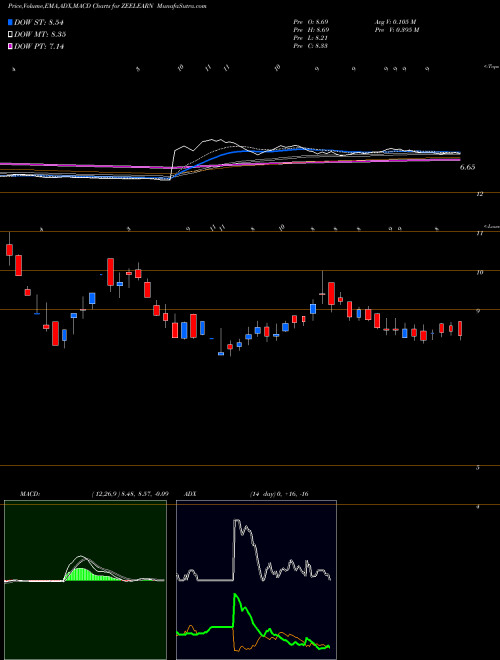Click the 'Pre V: 0.395 M' value
The width and height of the screenshot is (500, 660).
point(396,29)
